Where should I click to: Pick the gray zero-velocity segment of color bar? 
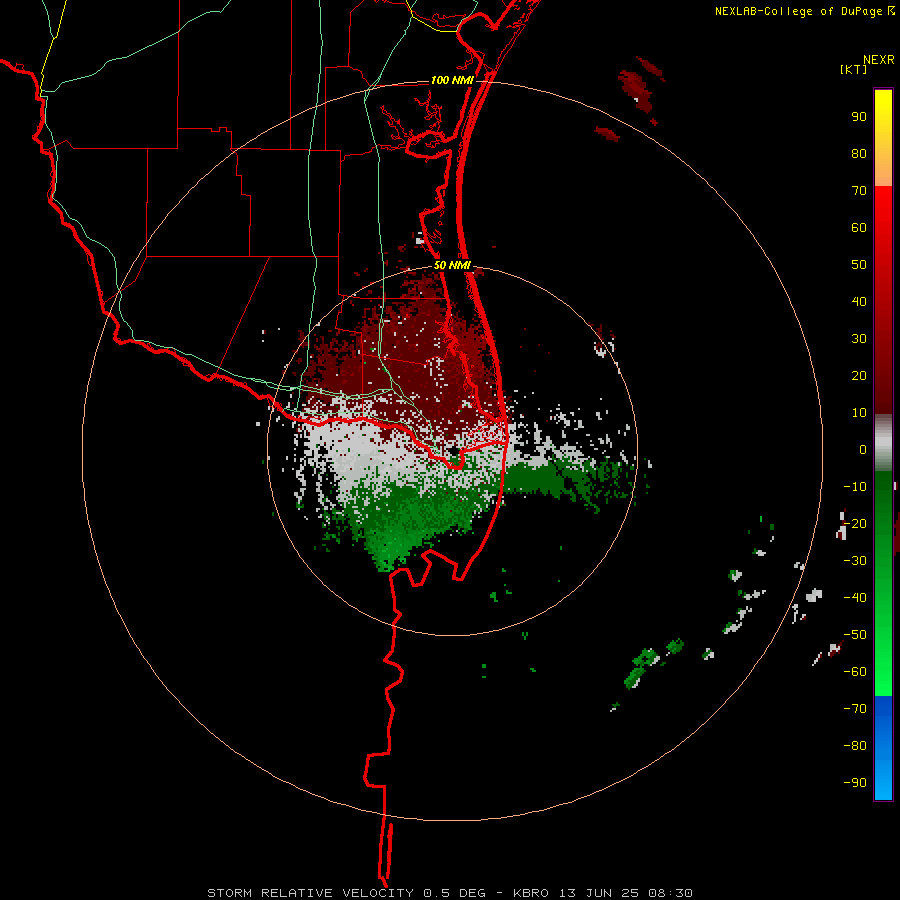(883, 443)
